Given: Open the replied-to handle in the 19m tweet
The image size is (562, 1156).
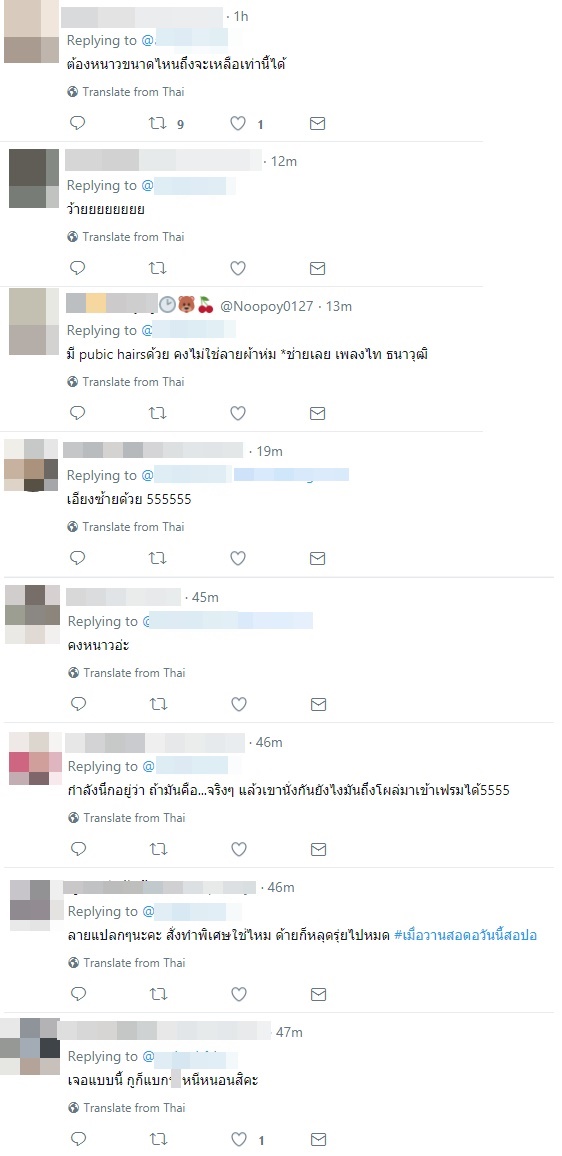Looking at the screenshot, I should click(186, 475).
